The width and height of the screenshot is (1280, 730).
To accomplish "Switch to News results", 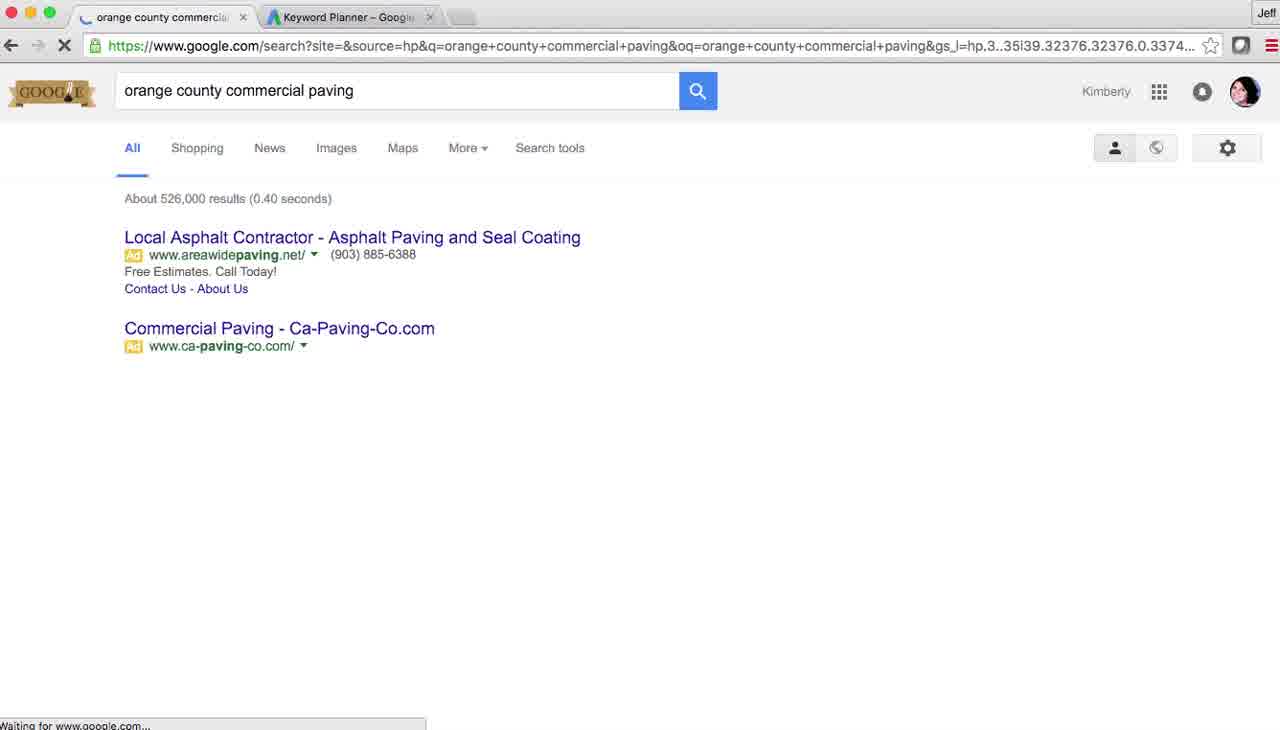I will (x=270, y=148).
